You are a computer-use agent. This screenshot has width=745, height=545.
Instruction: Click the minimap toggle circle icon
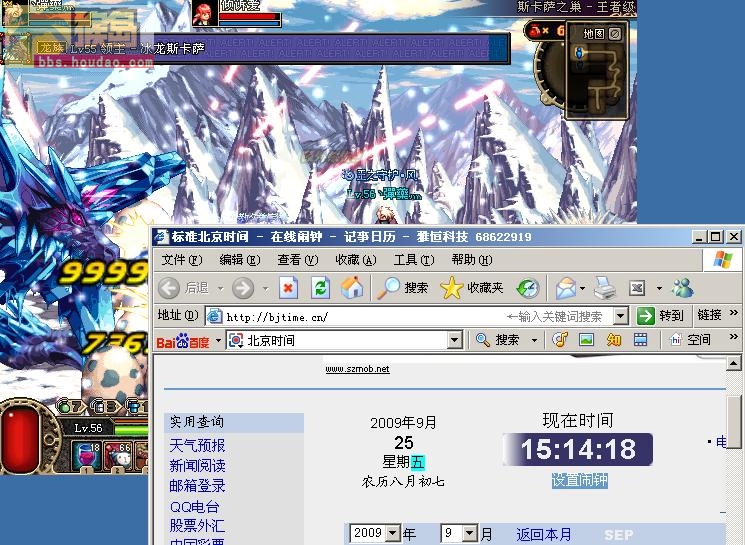[615, 34]
